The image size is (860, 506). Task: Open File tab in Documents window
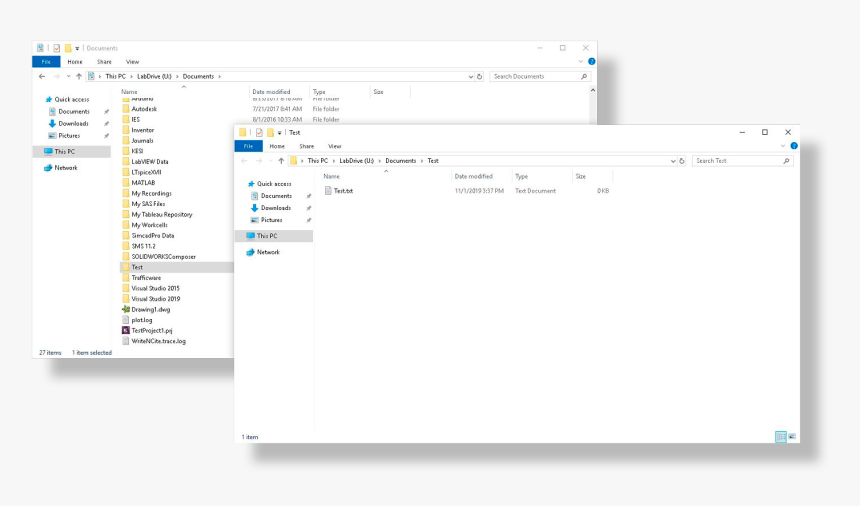tap(46, 62)
